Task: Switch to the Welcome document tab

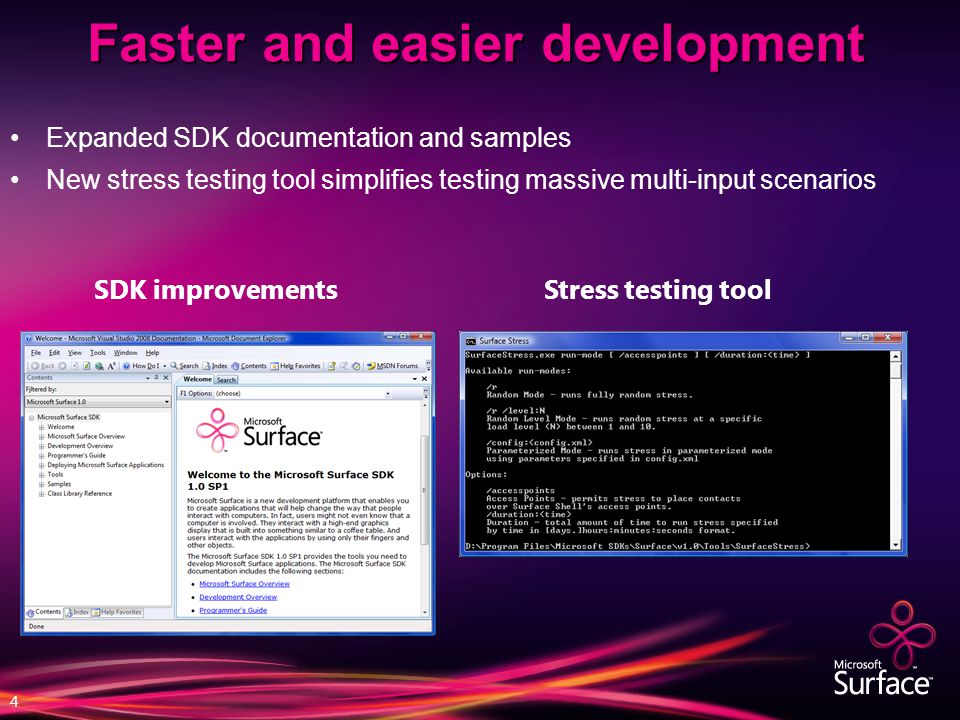Action: [x=197, y=379]
